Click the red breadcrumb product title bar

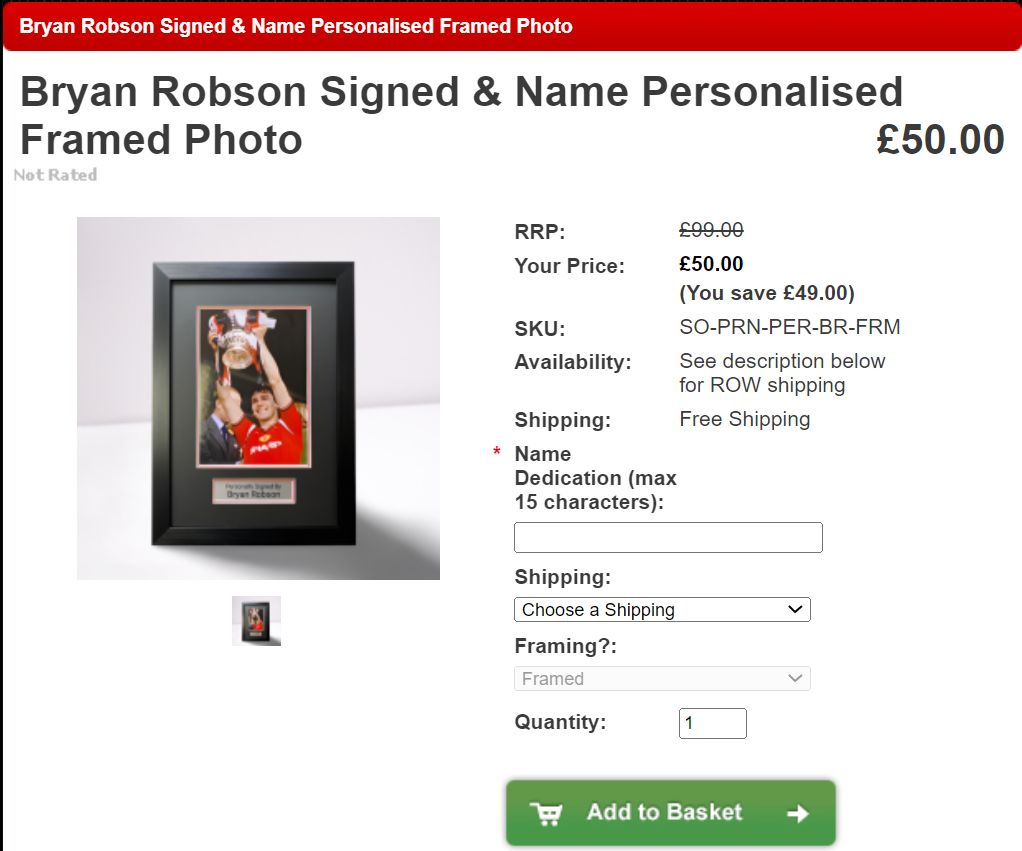(512, 26)
